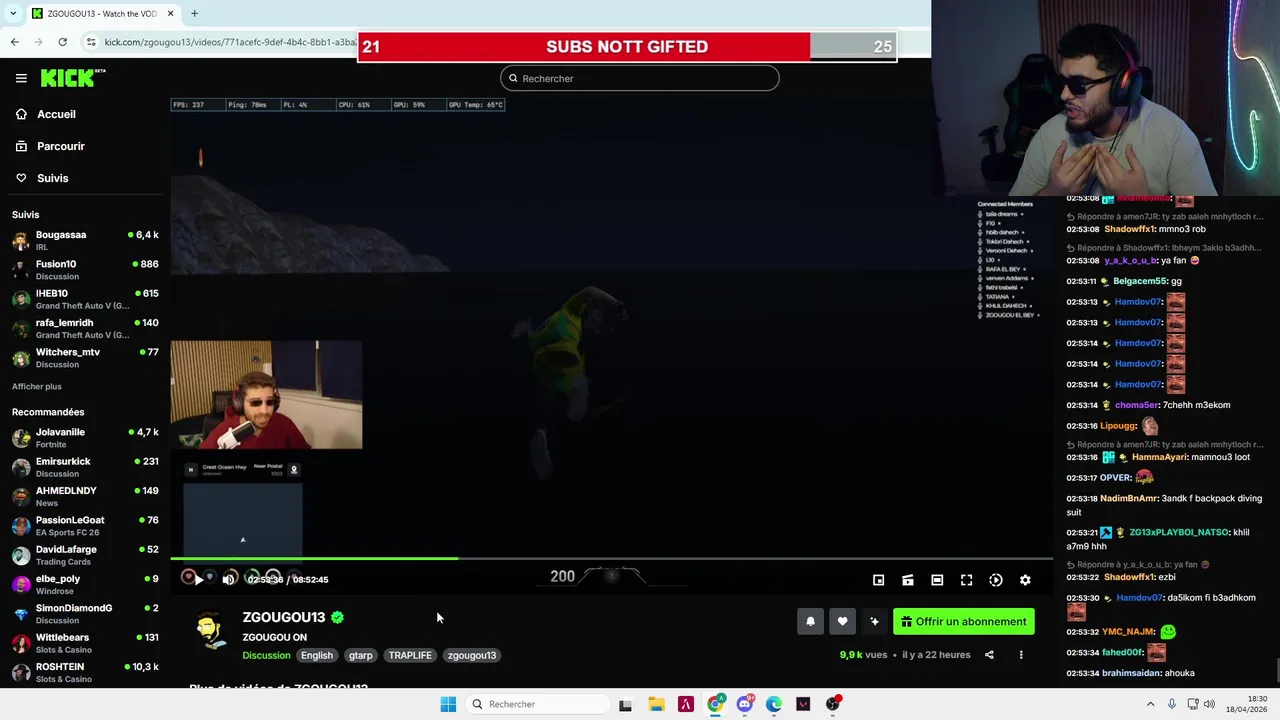Open the playback speed control

point(996,580)
